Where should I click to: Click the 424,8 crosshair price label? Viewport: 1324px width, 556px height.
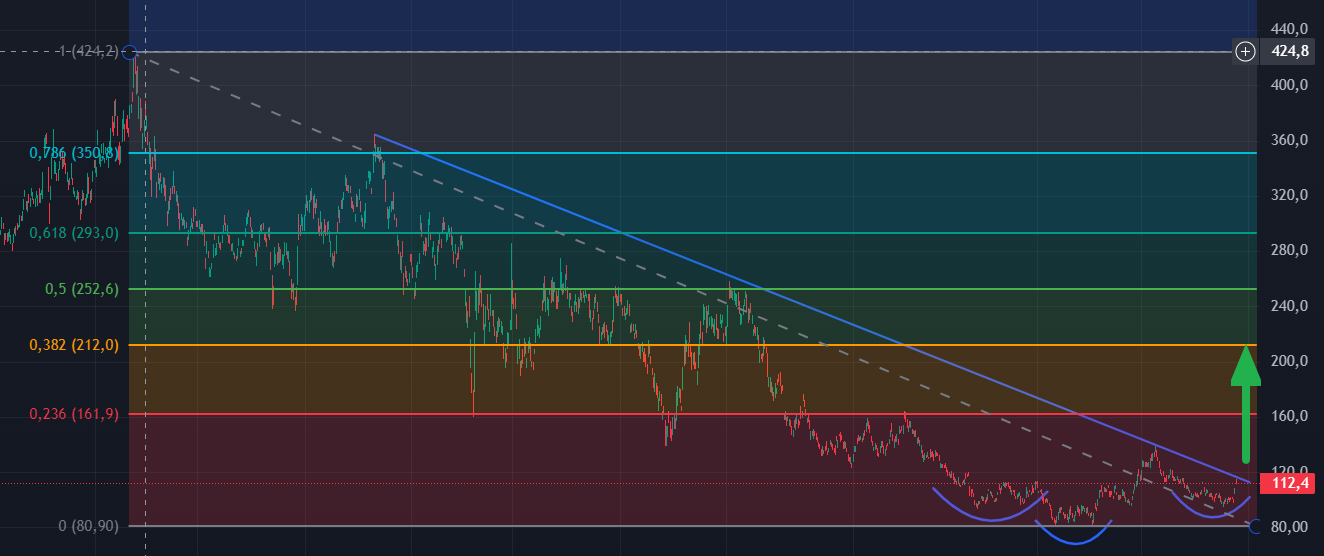click(1289, 51)
